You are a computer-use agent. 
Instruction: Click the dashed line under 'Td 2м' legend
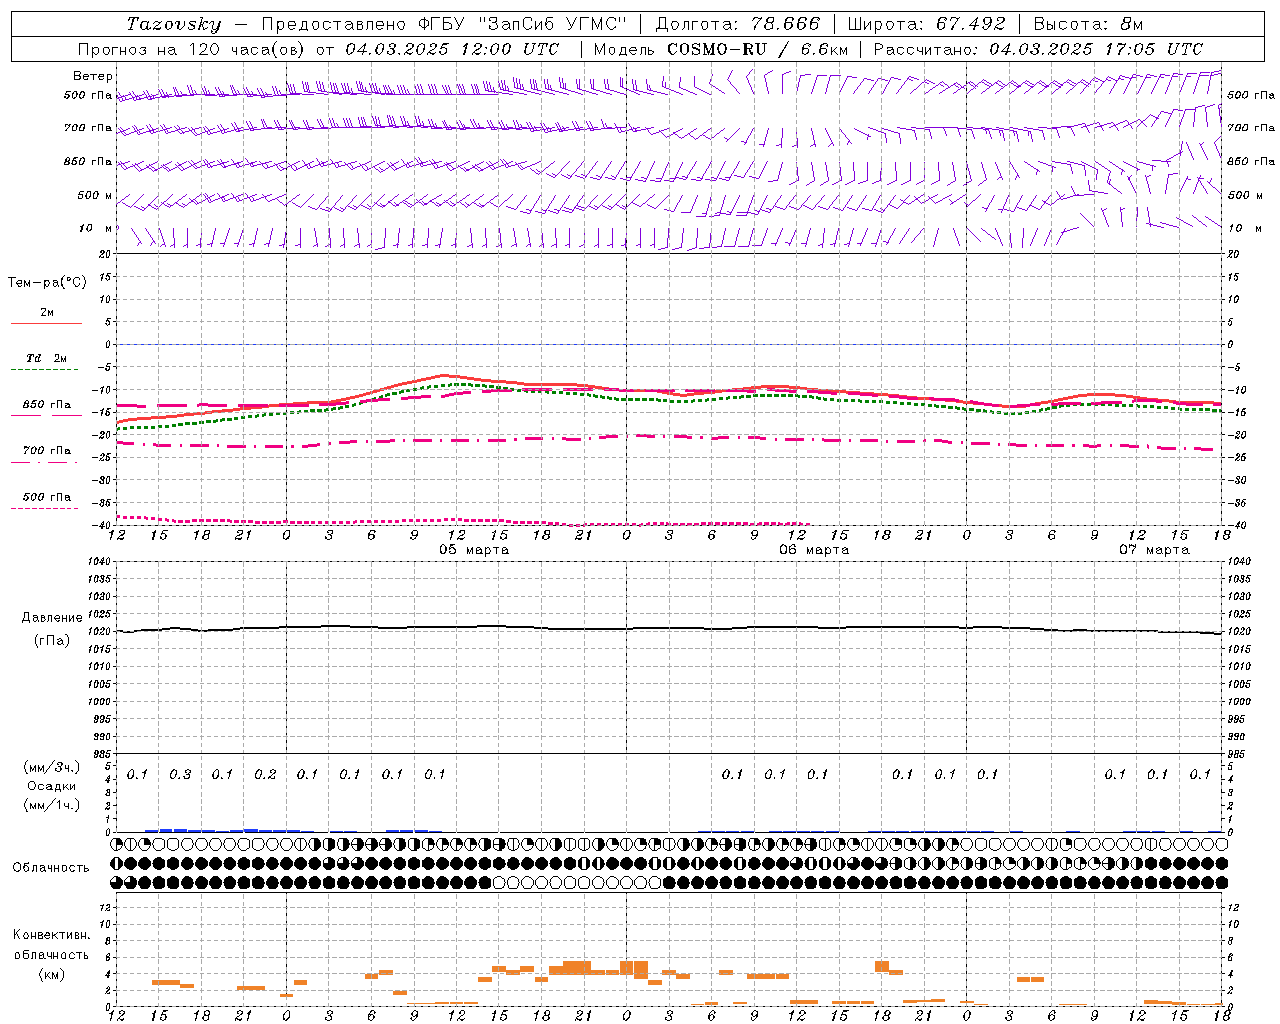point(44,370)
